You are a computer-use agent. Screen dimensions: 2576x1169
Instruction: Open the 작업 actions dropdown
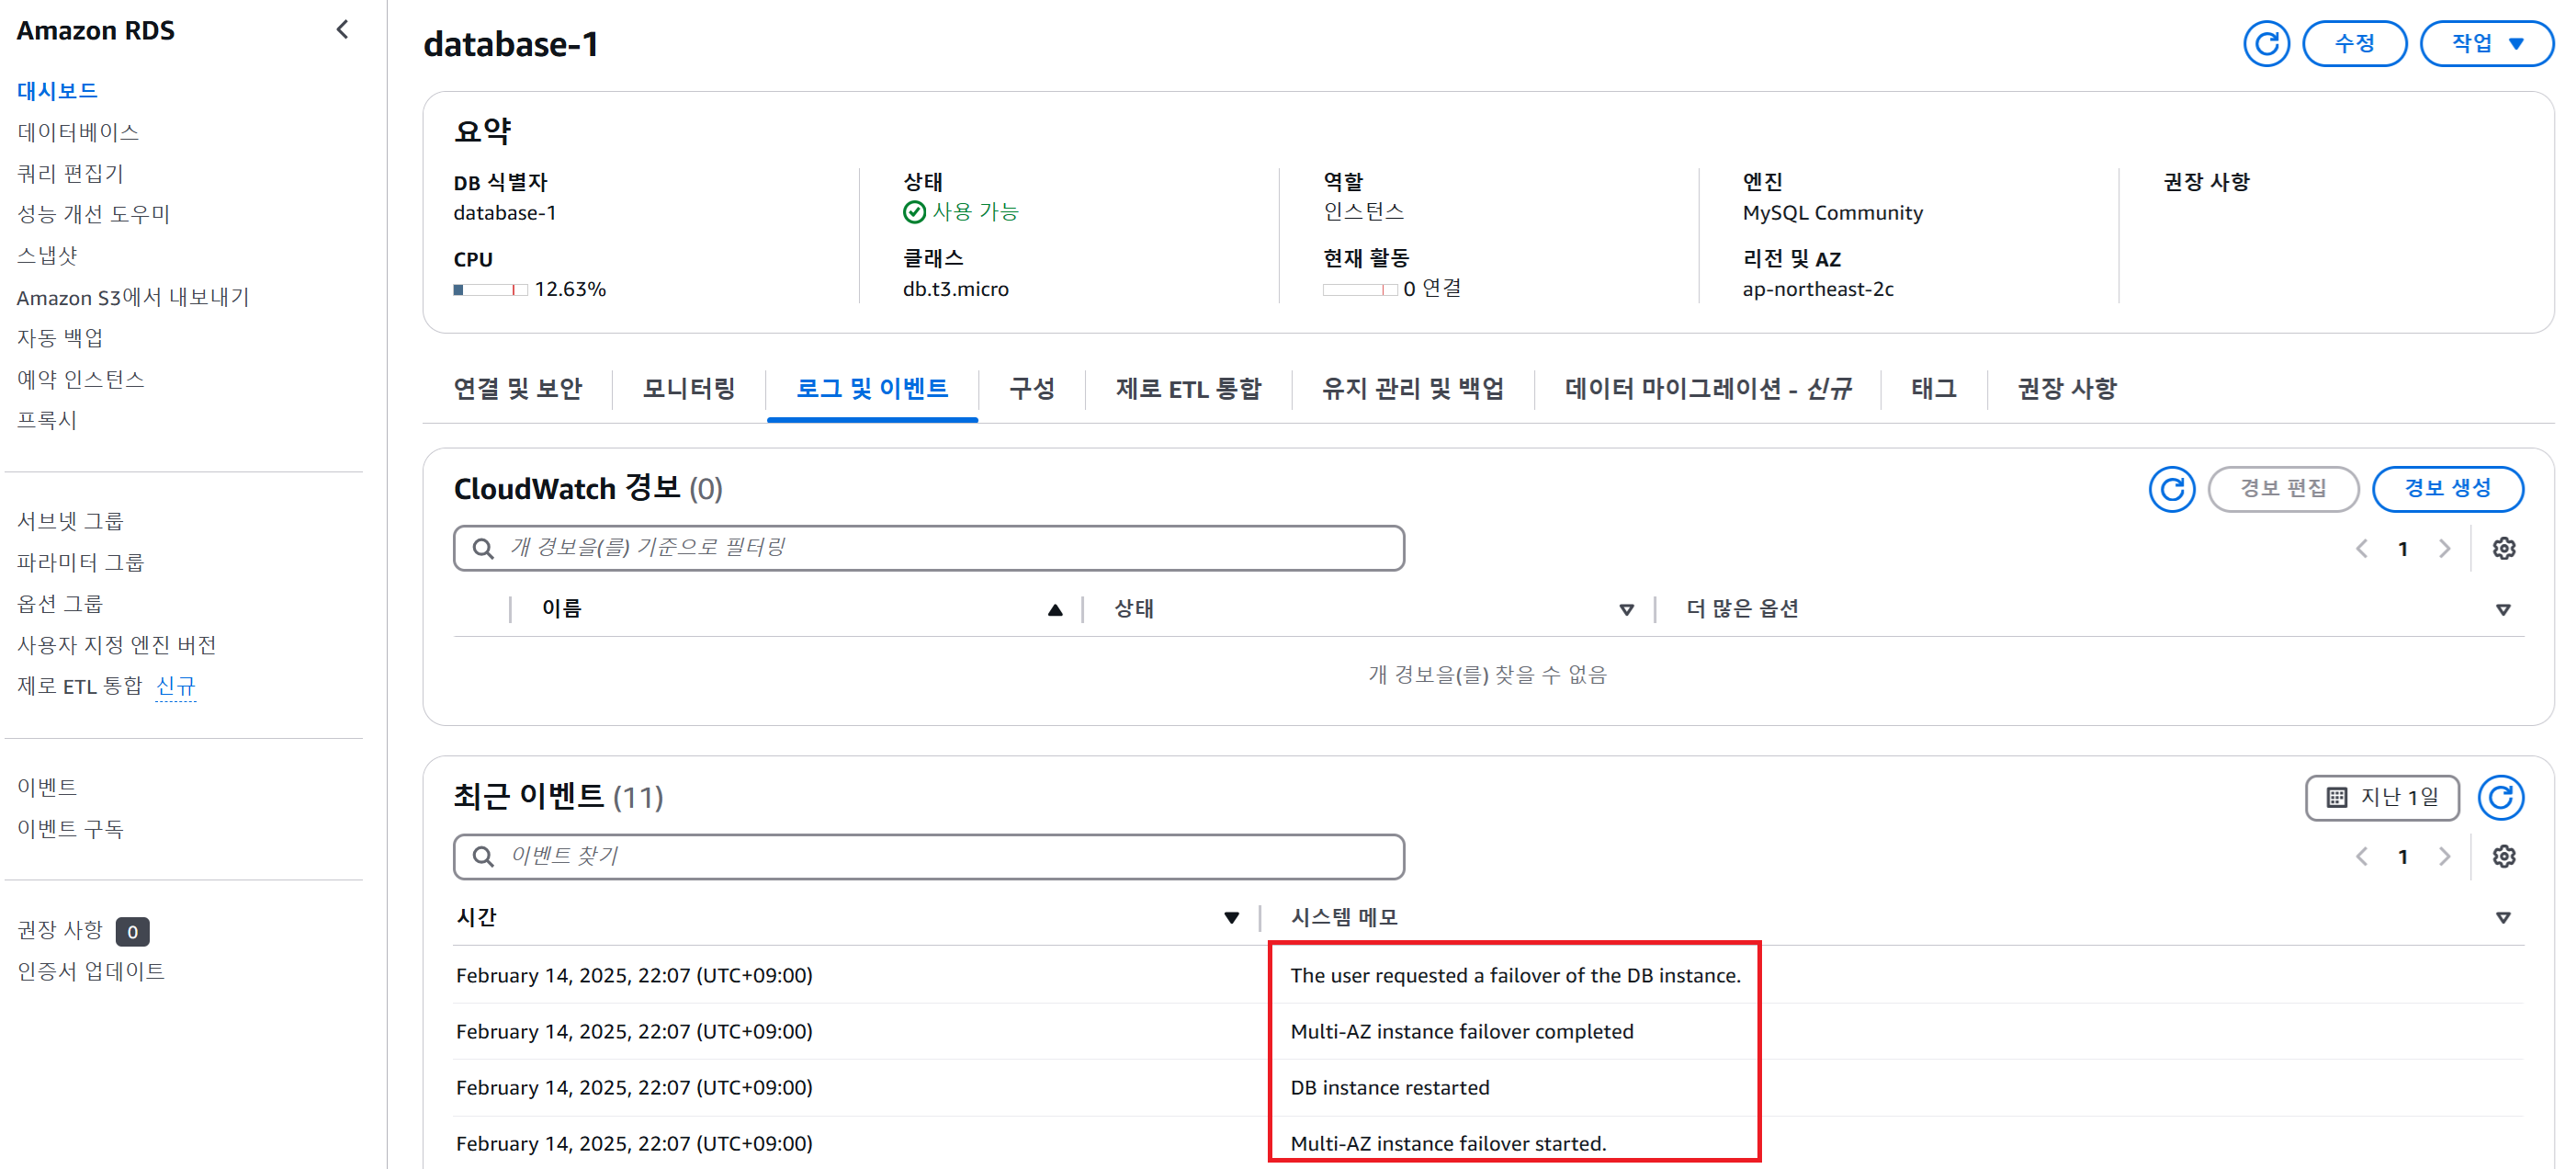tap(2486, 44)
